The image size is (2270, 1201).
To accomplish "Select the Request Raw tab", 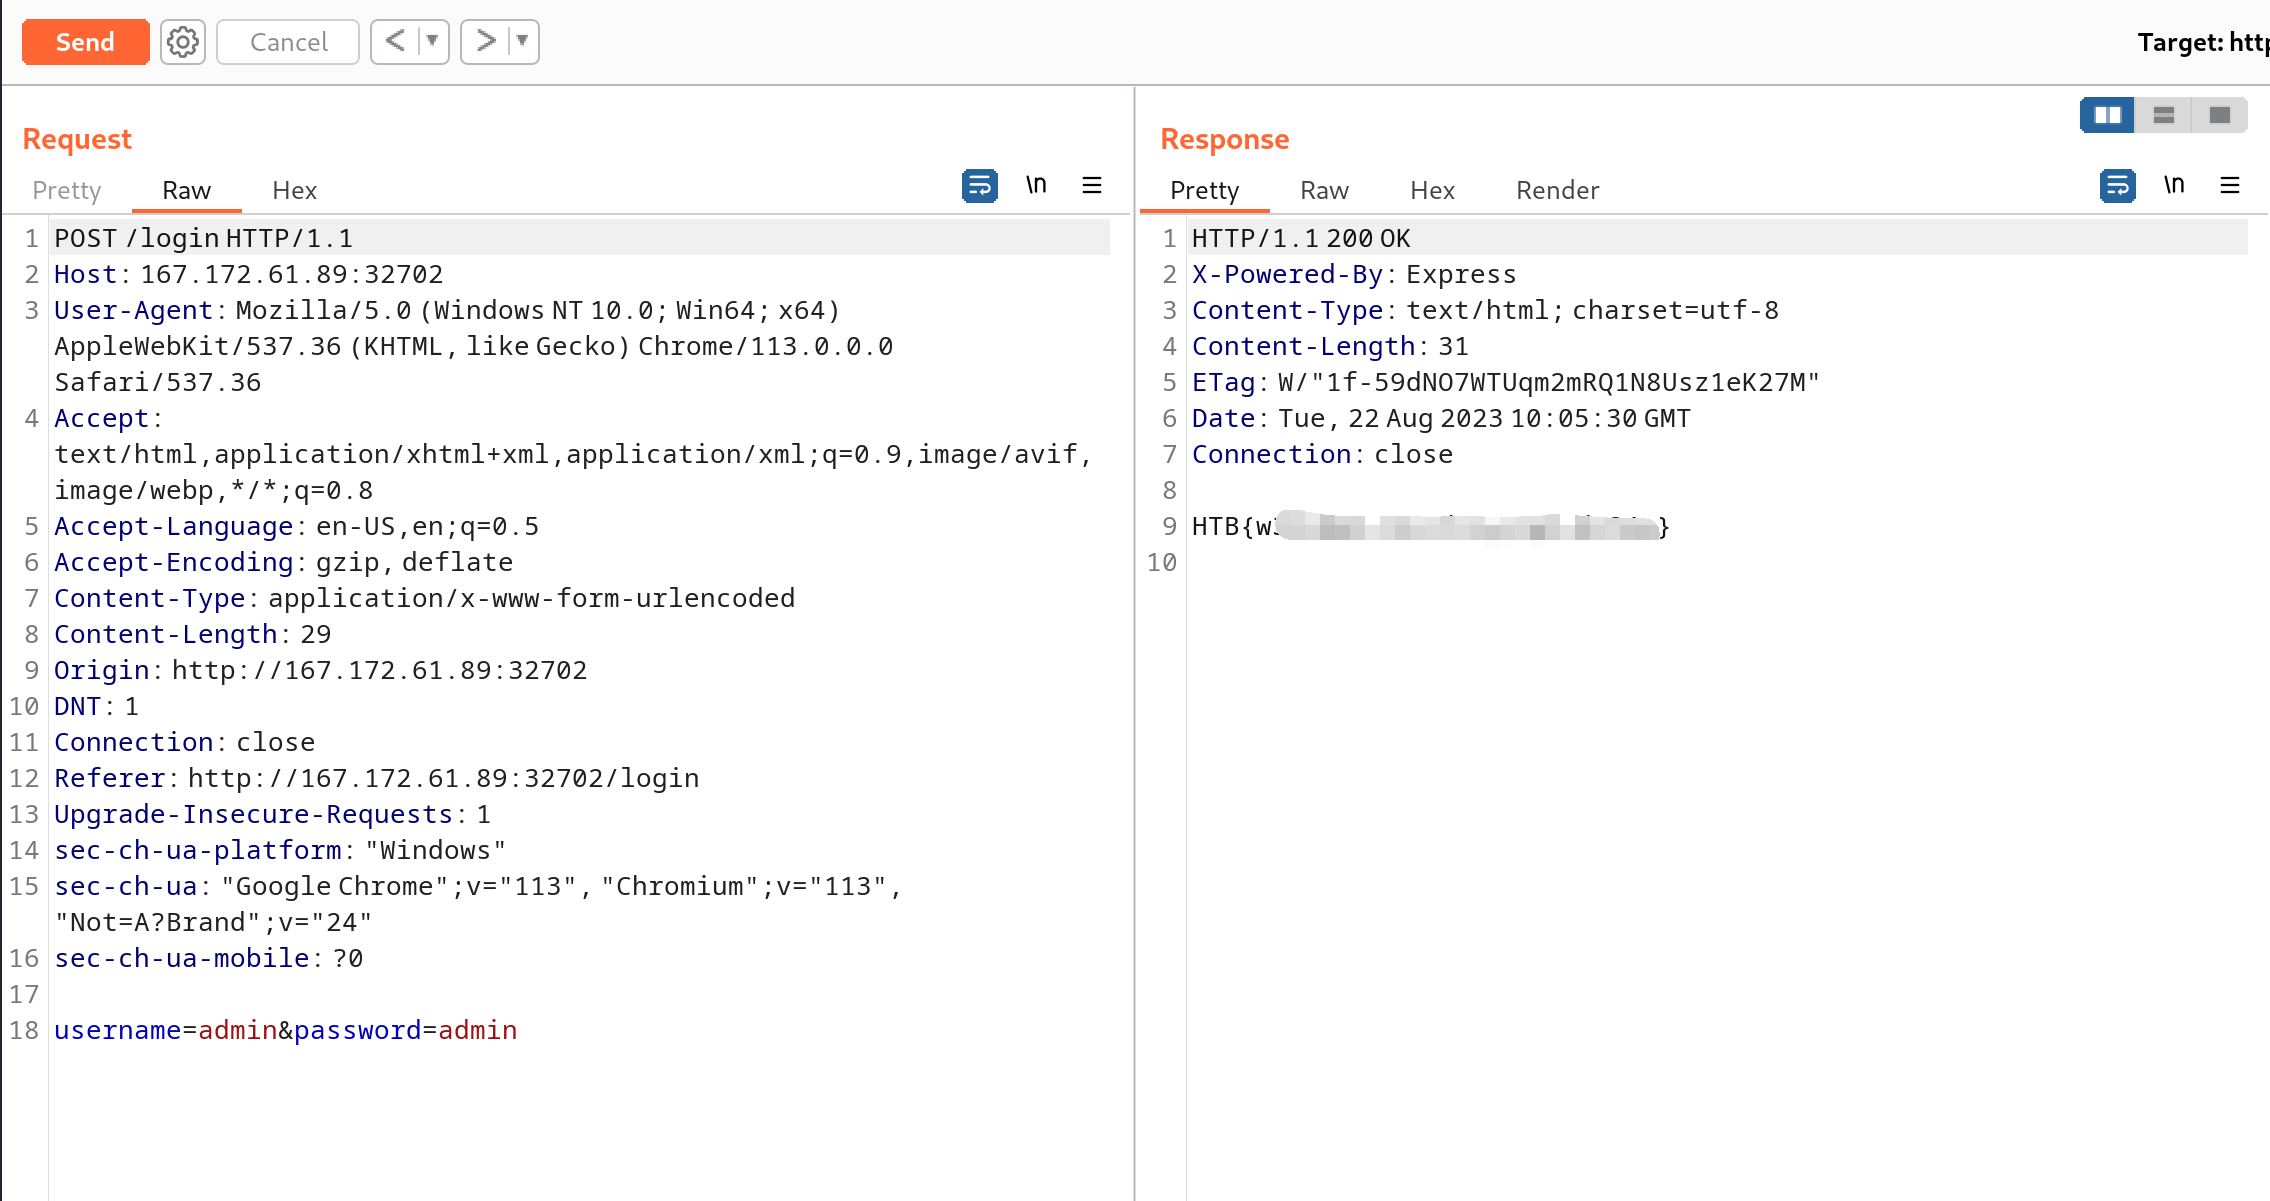I will pyautogui.click(x=187, y=190).
